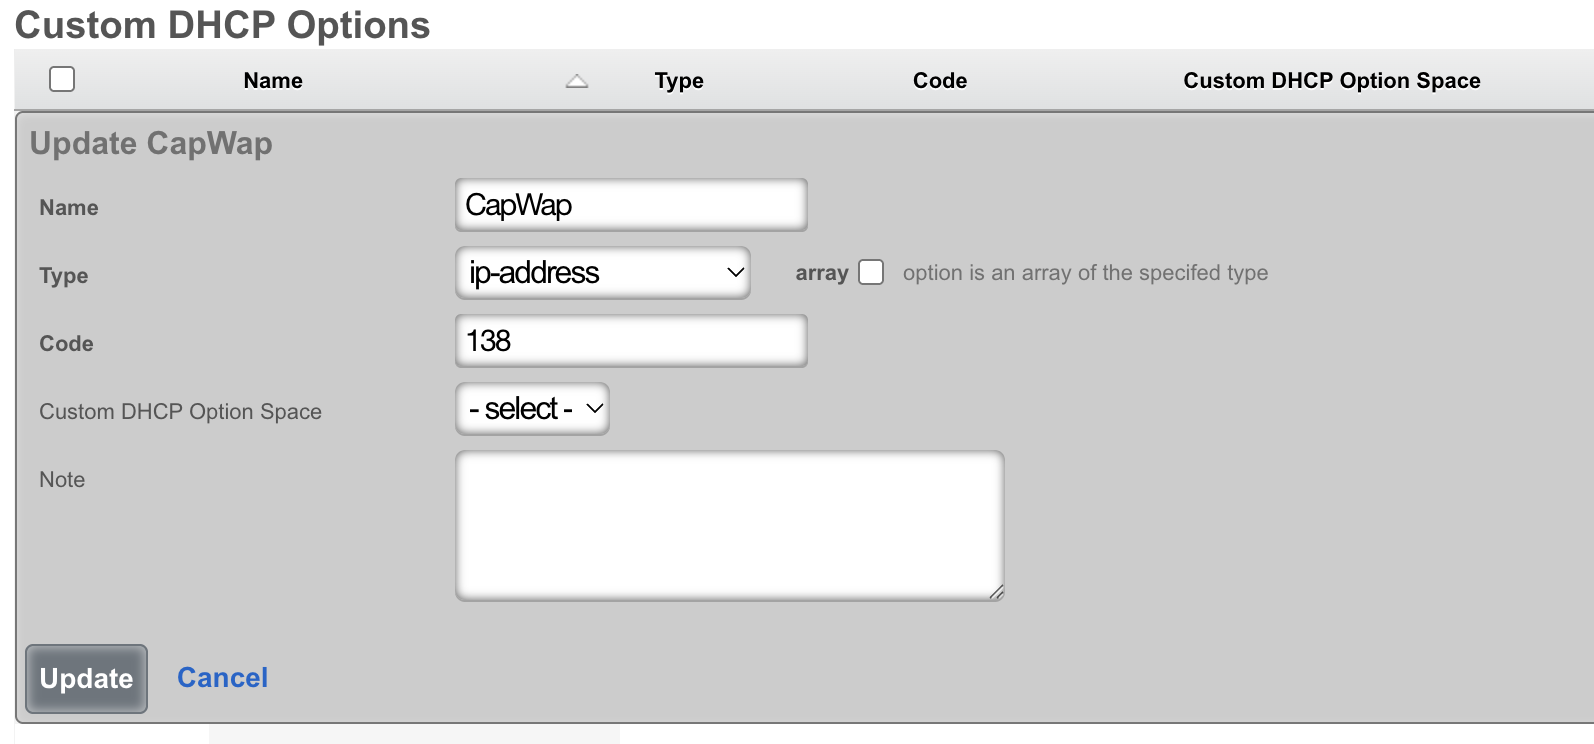The width and height of the screenshot is (1594, 744).
Task: Sort by the Name column header
Action: click(271, 81)
